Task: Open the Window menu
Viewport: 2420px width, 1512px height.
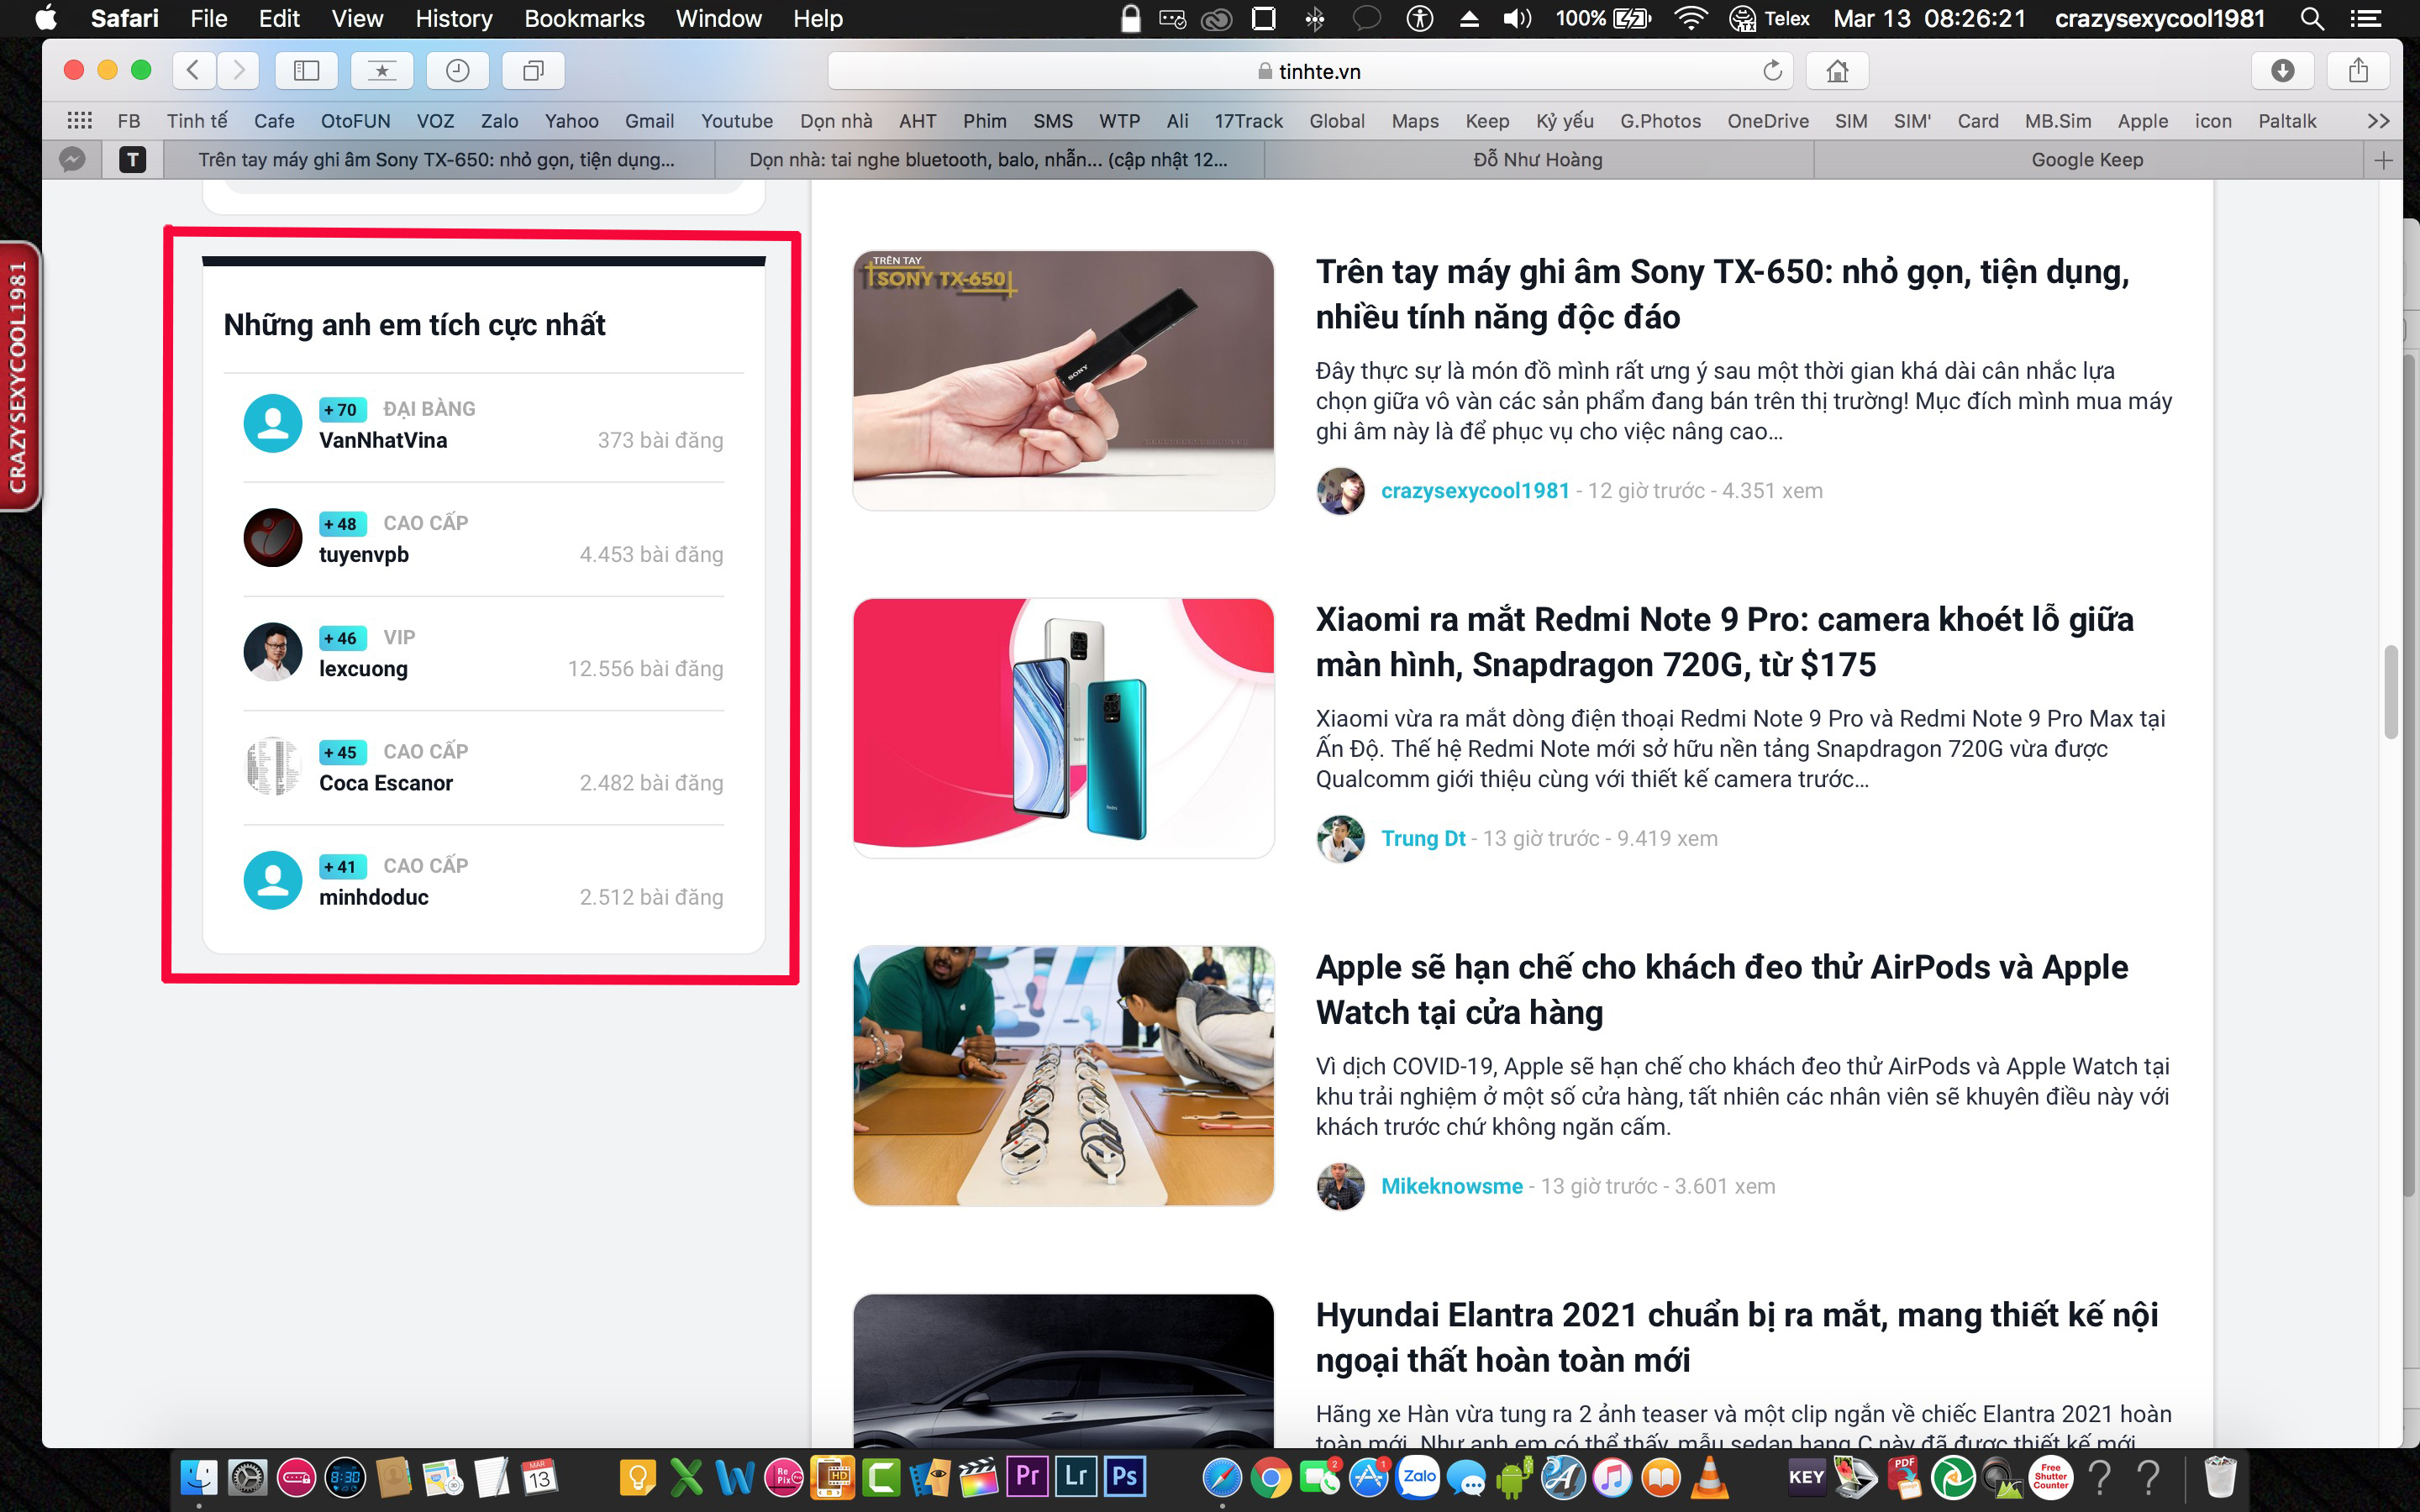Action: click(x=718, y=18)
